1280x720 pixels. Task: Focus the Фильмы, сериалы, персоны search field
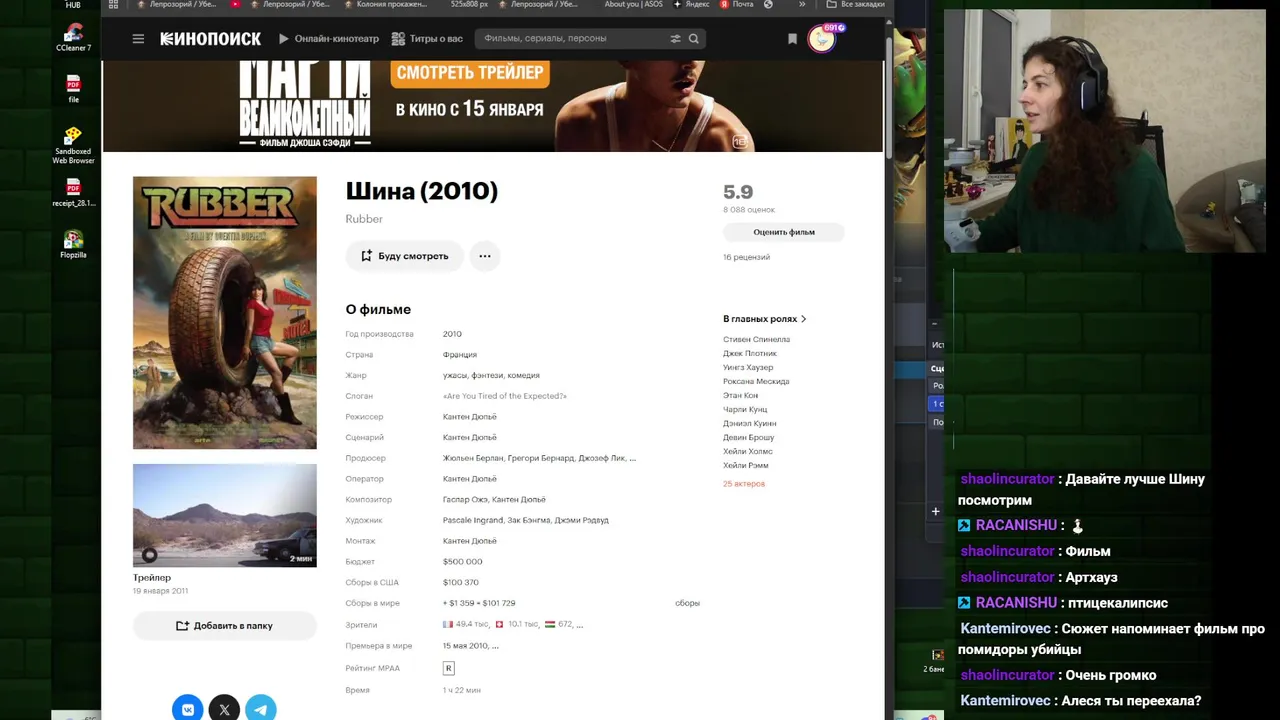(x=575, y=39)
